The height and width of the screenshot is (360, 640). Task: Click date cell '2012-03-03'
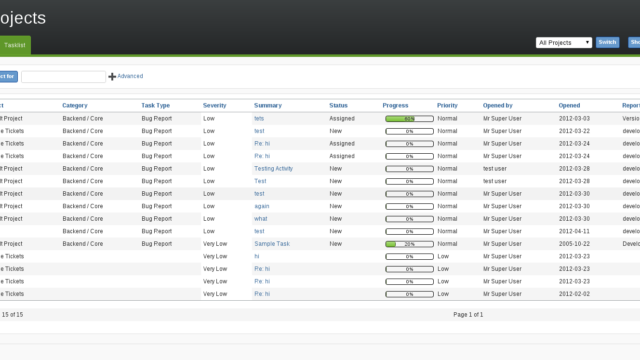click(574, 118)
